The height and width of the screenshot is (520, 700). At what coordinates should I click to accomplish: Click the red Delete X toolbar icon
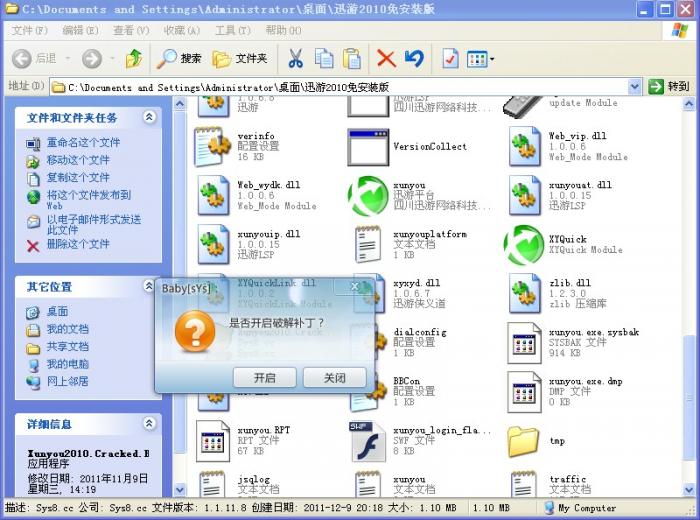tap(386, 58)
